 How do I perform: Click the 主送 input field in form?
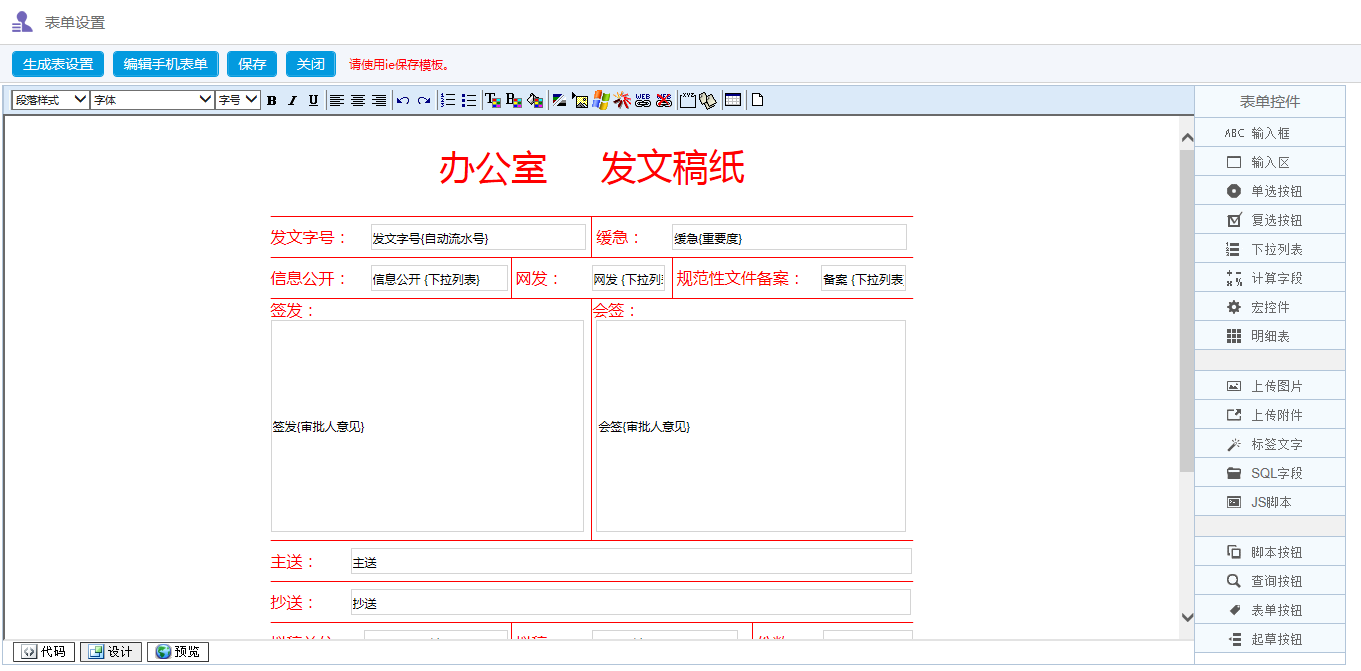(630, 562)
